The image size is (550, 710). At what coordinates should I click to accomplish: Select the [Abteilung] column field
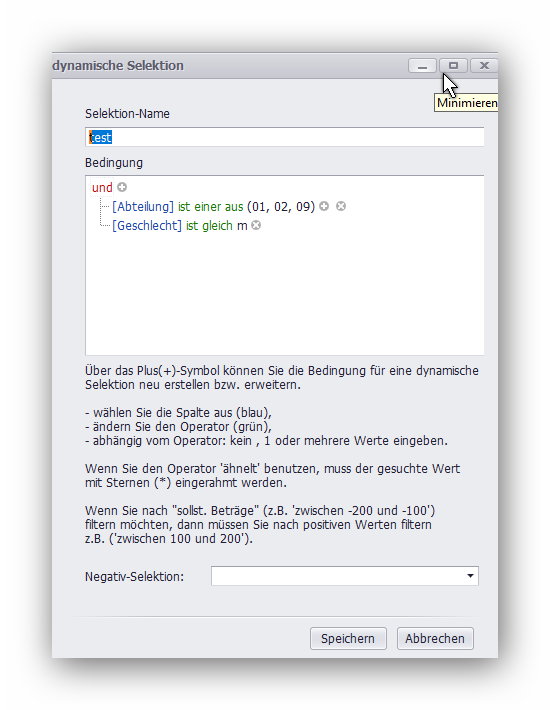tap(143, 206)
